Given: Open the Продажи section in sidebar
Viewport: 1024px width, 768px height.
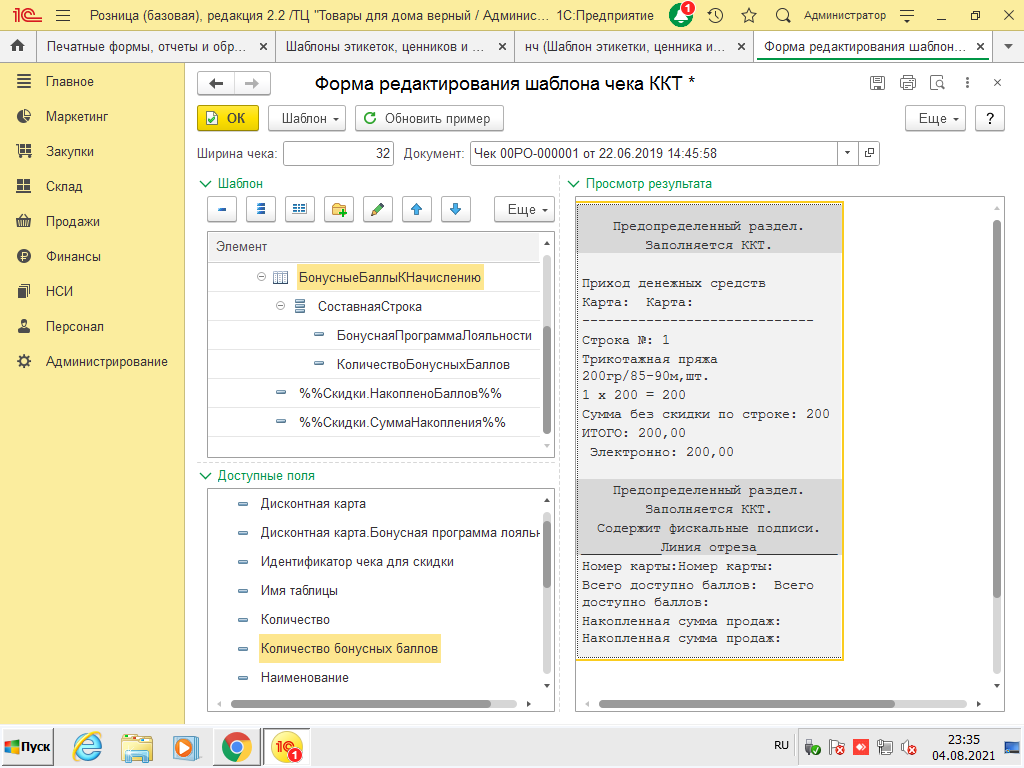Looking at the screenshot, I should pyautogui.click(x=72, y=221).
